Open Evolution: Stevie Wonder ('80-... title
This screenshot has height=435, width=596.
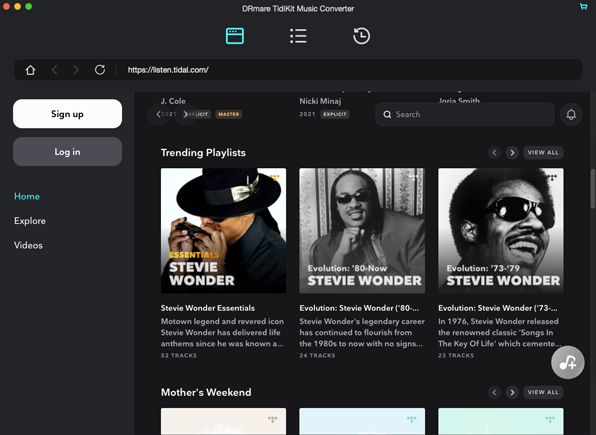coord(359,308)
